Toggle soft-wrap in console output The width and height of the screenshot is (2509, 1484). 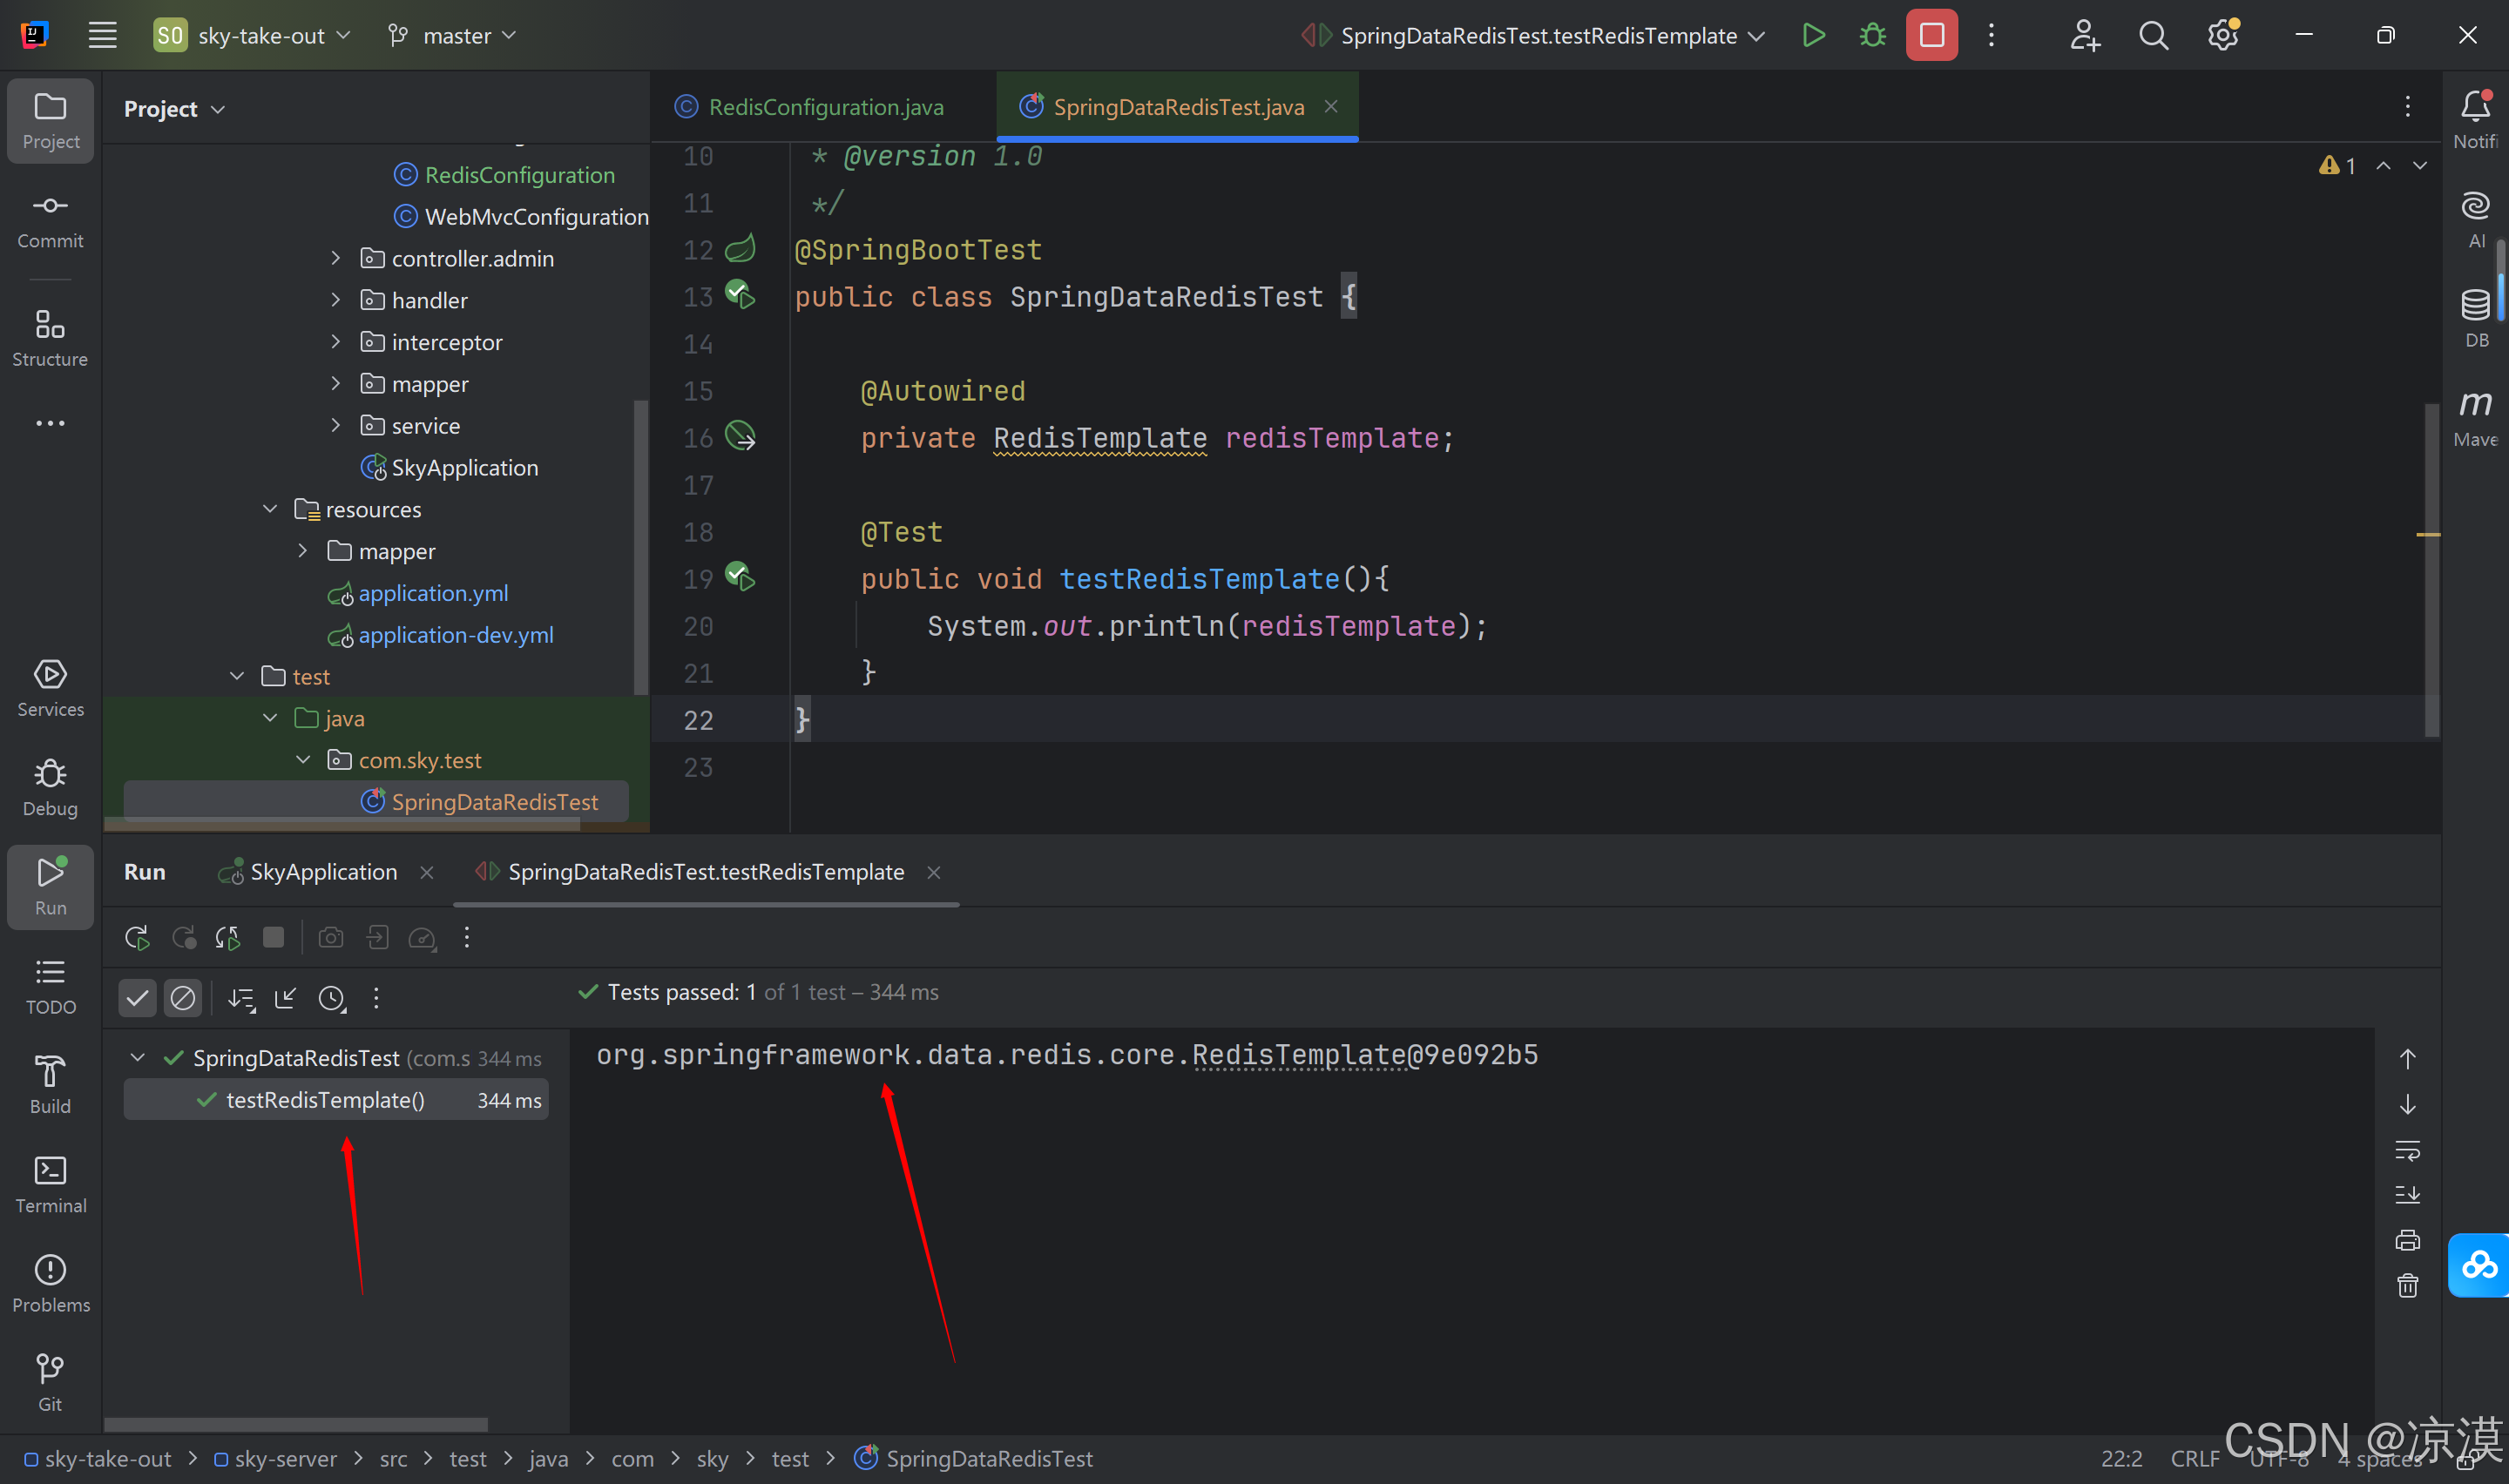coord(2407,1150)
